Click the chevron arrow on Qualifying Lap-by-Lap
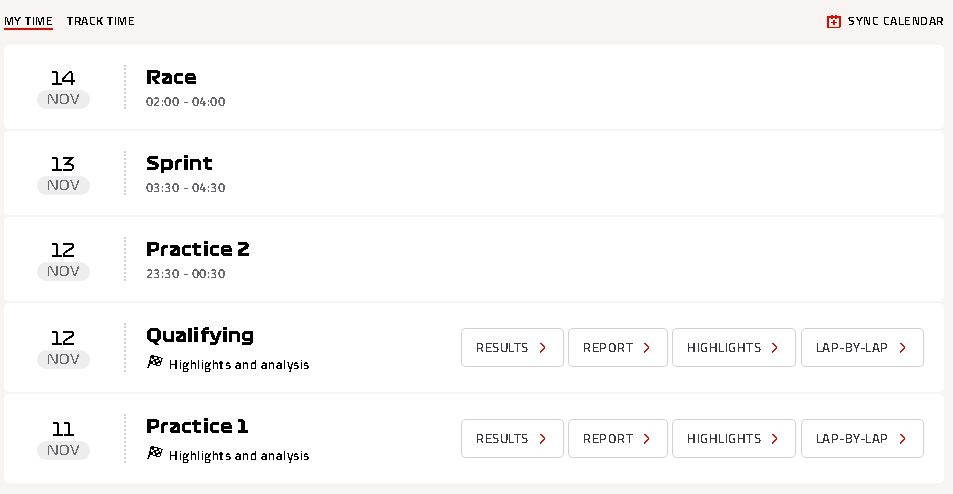Viewport: 953px width, 494px height. pos(903,348)
